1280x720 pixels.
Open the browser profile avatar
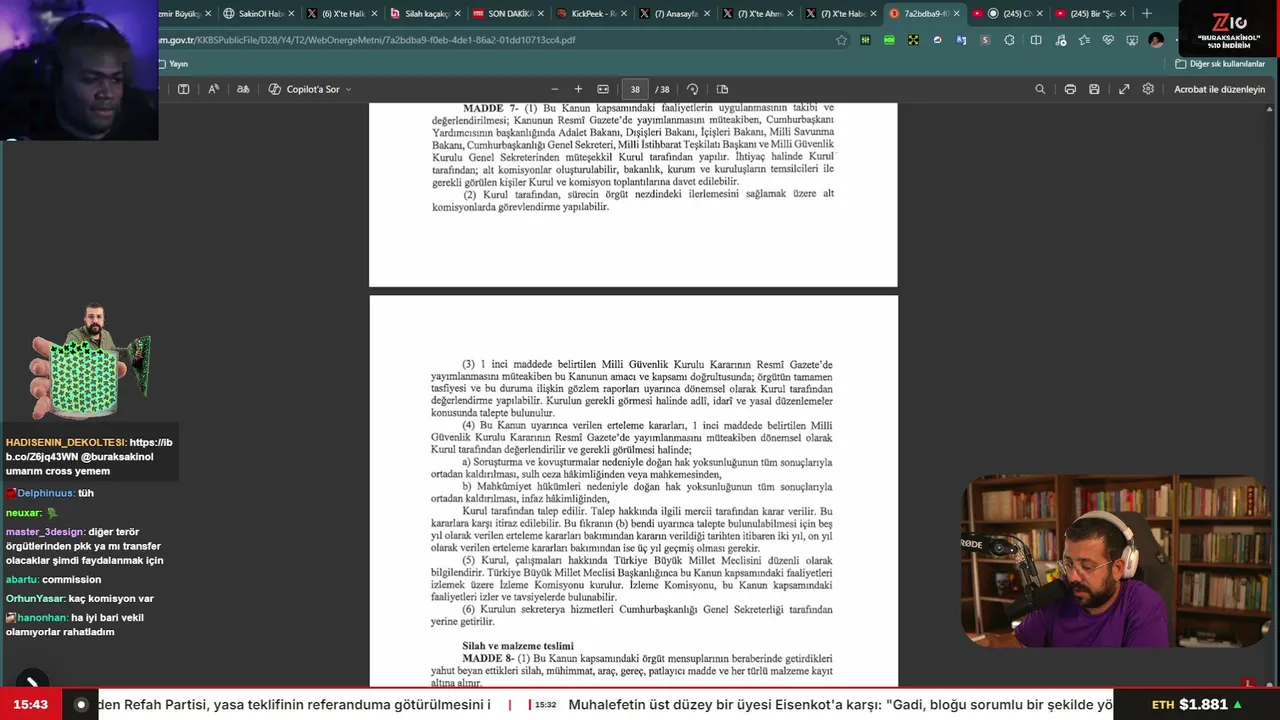click(1156, 40)
